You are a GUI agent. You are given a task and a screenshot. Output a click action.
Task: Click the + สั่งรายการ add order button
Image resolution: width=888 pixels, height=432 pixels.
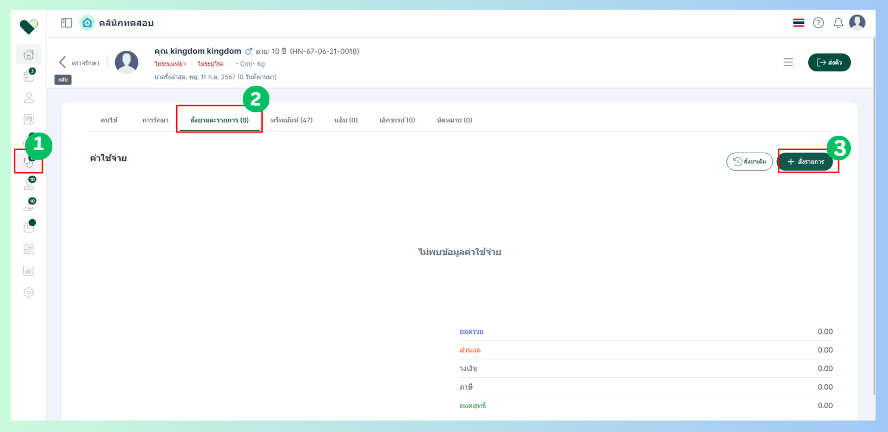tap(805, 162)
